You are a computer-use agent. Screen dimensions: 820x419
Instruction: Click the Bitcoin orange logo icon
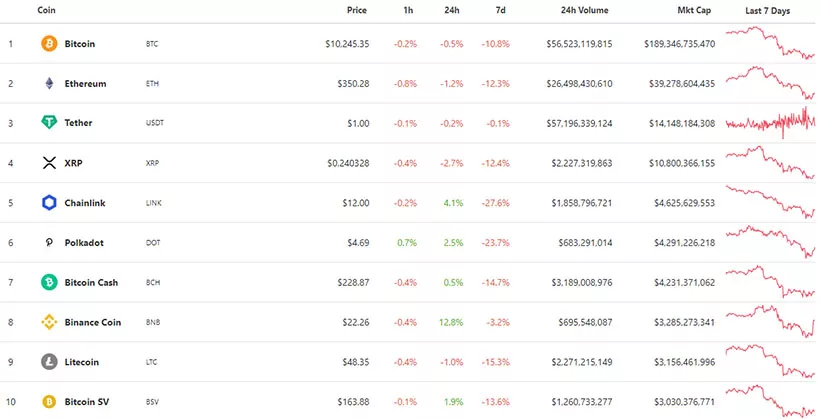pos(48,44)
